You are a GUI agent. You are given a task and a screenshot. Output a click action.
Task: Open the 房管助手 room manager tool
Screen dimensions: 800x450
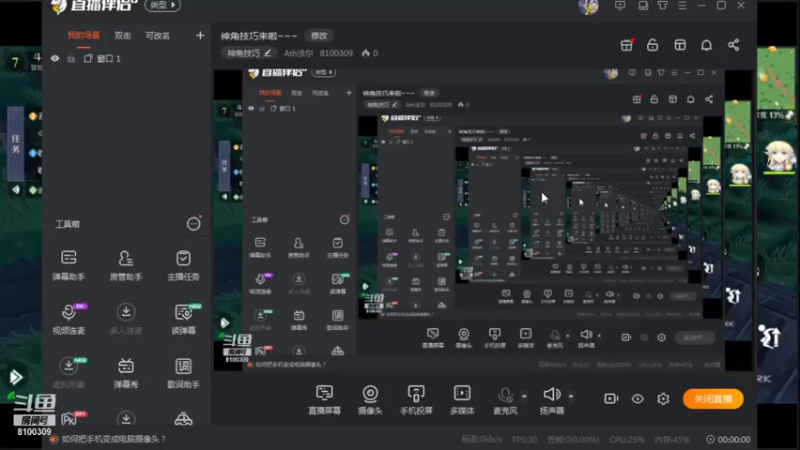(x=126, y=265)
